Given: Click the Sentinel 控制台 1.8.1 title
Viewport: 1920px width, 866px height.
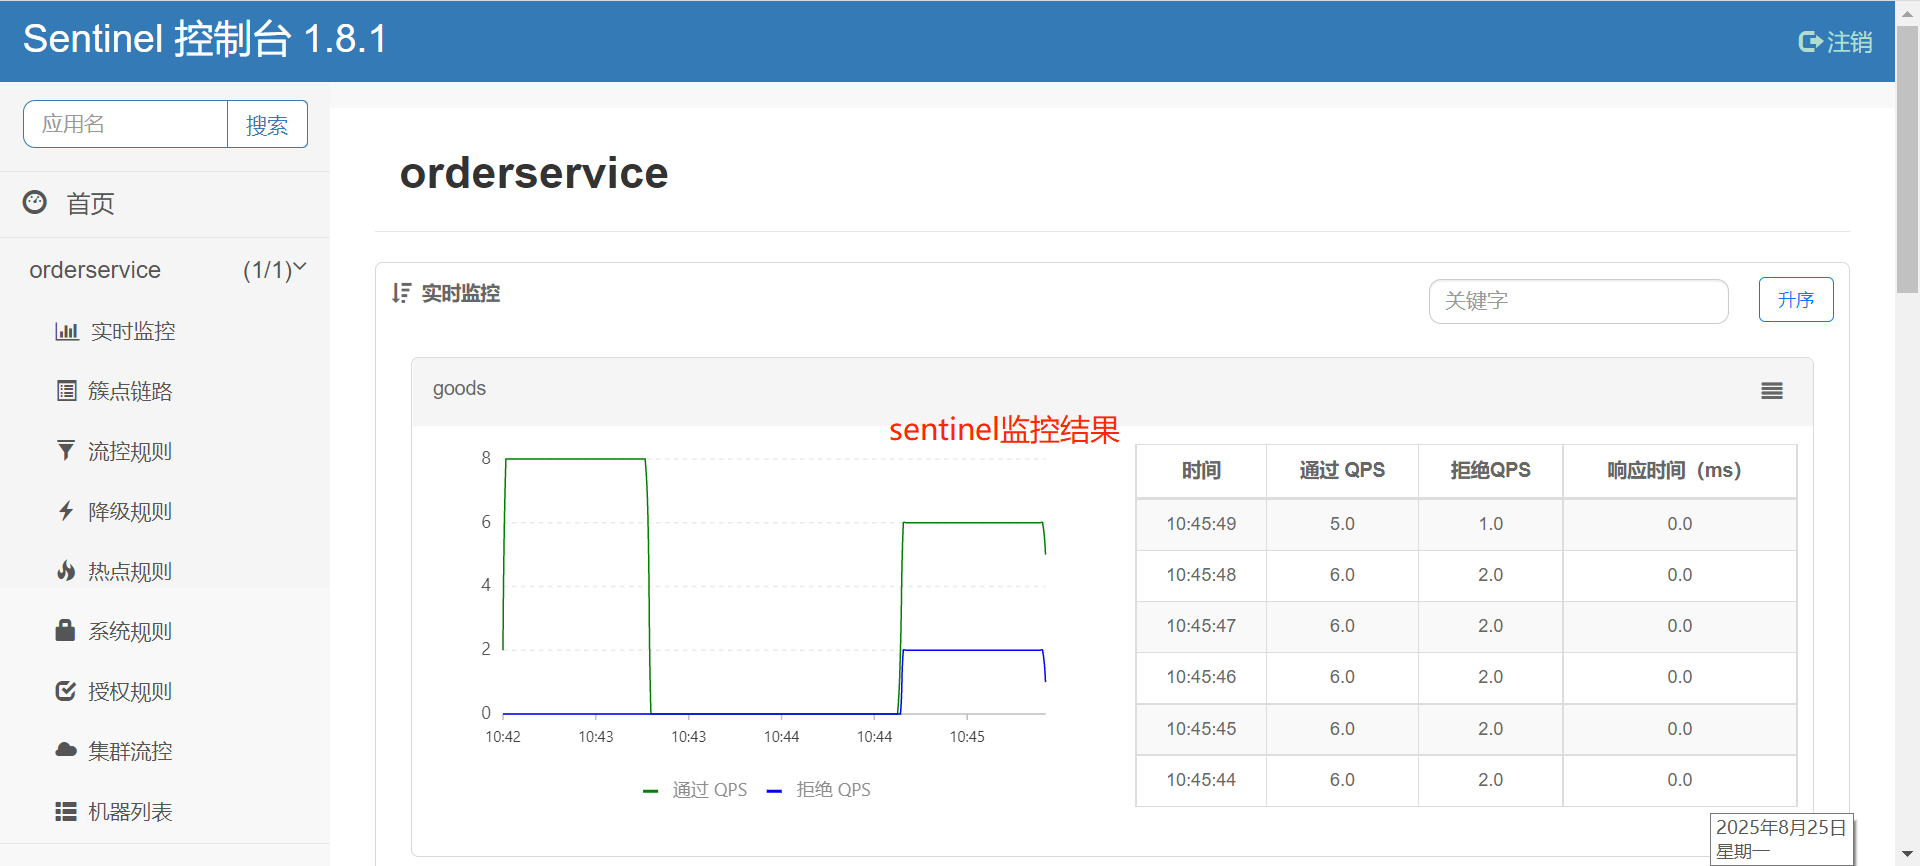Looking at the screenshot, I should (205, 39).
